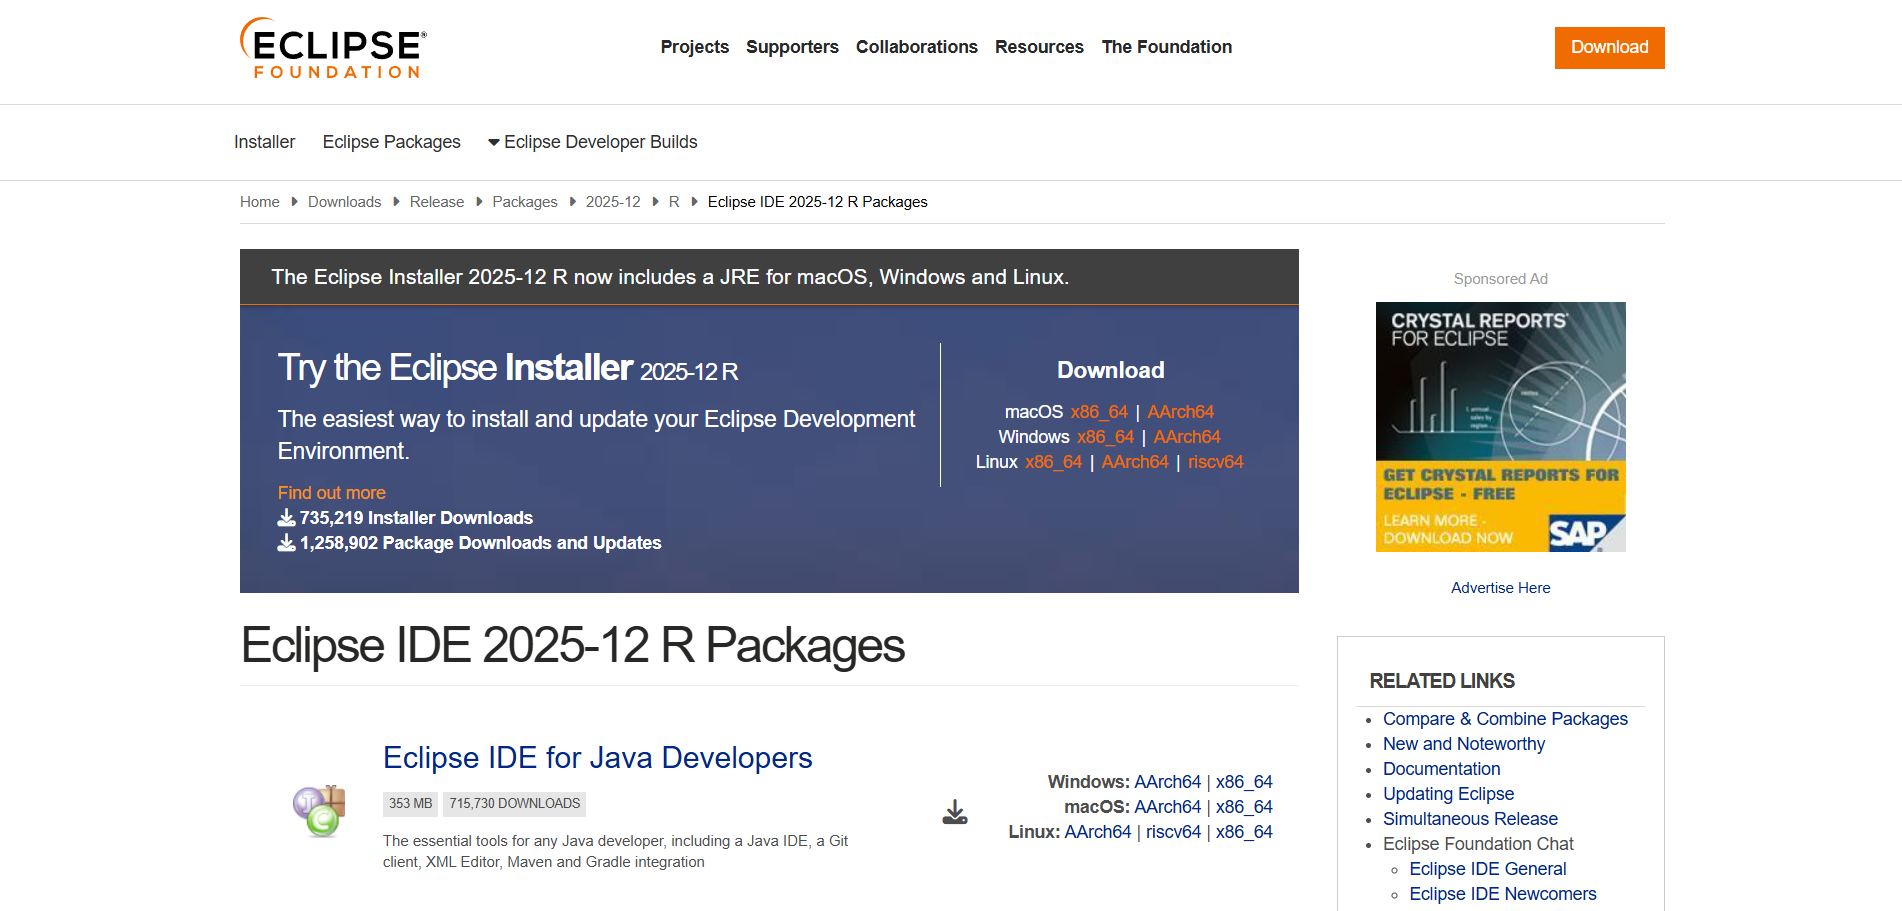Open Eclipse IDE for Java Developers page
The width and height of the screenshot is (1902, 911).
point(597,758)
